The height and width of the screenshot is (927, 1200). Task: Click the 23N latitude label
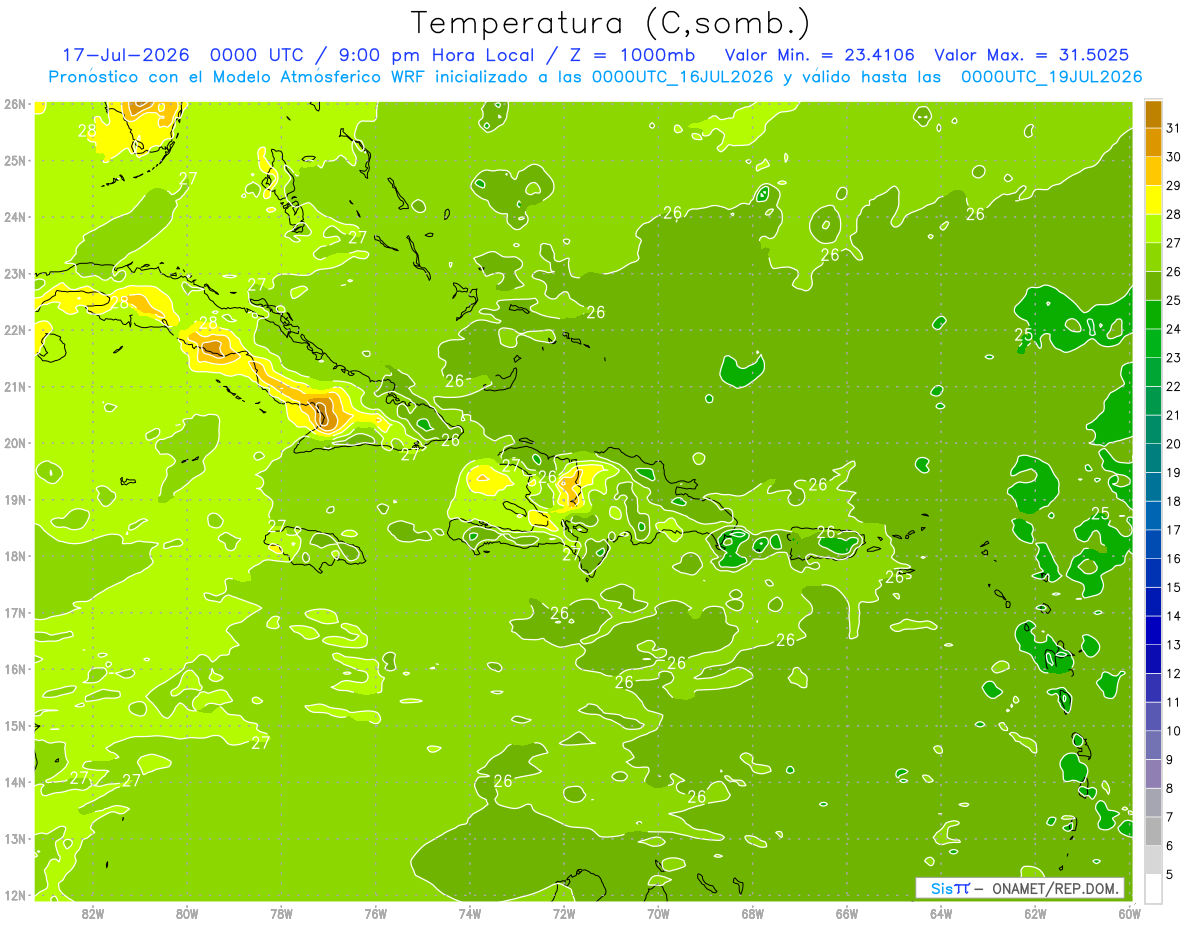[x=16, y=273]
